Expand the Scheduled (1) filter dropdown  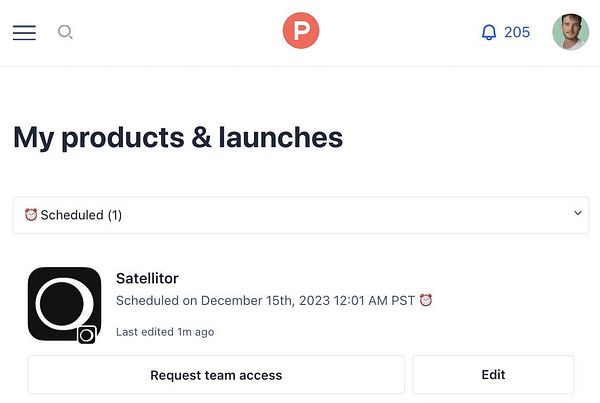pyautogui.click(x=300, y=215)
